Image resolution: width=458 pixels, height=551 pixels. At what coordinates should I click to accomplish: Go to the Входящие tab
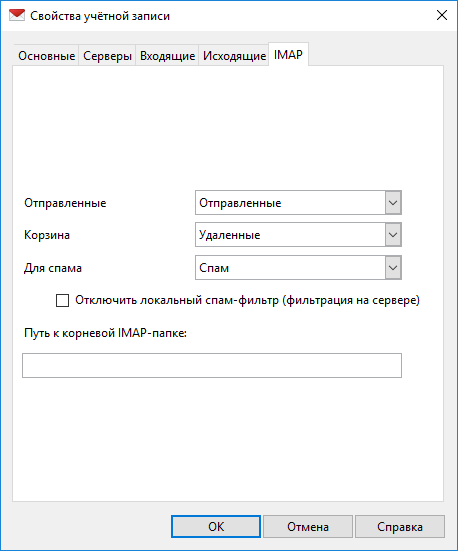(167, 56)
